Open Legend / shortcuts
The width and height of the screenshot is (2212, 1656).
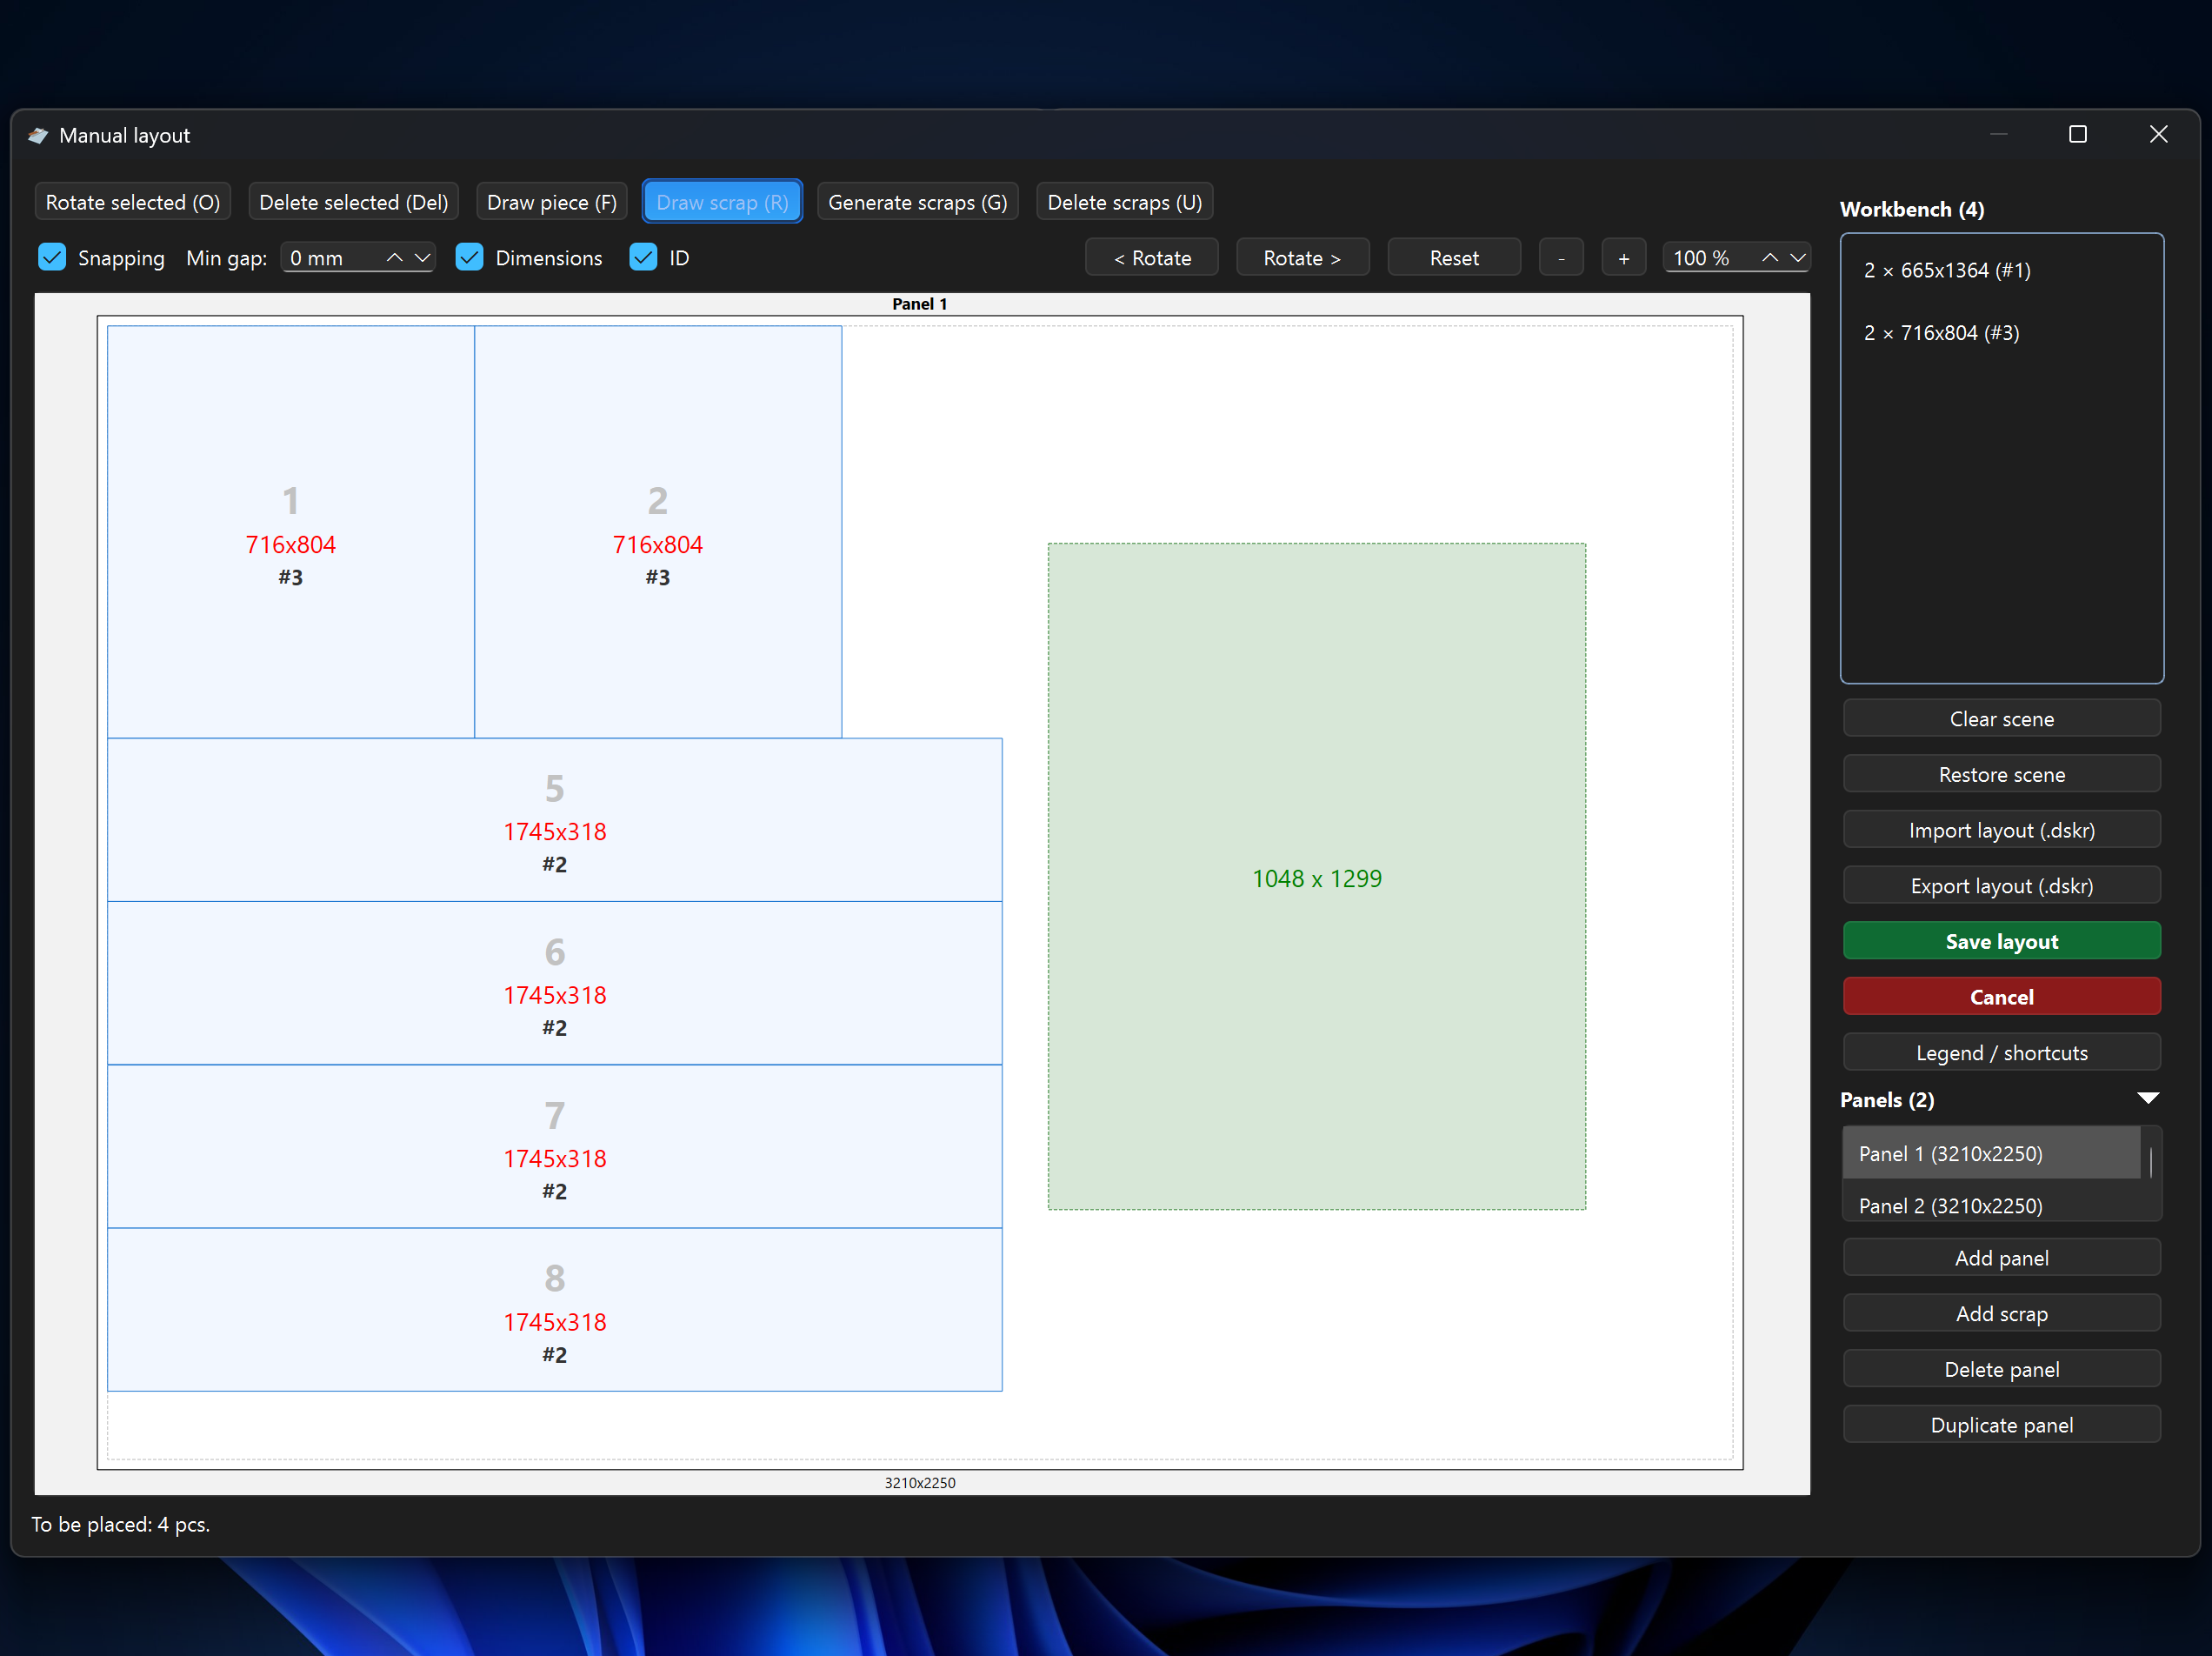(x=2000, y=1052)
